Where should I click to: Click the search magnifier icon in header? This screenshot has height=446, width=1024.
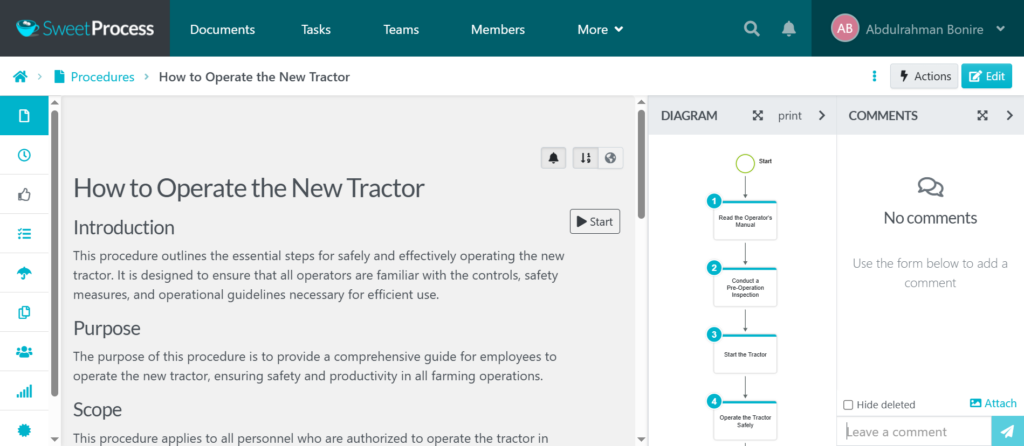point(752,29)
